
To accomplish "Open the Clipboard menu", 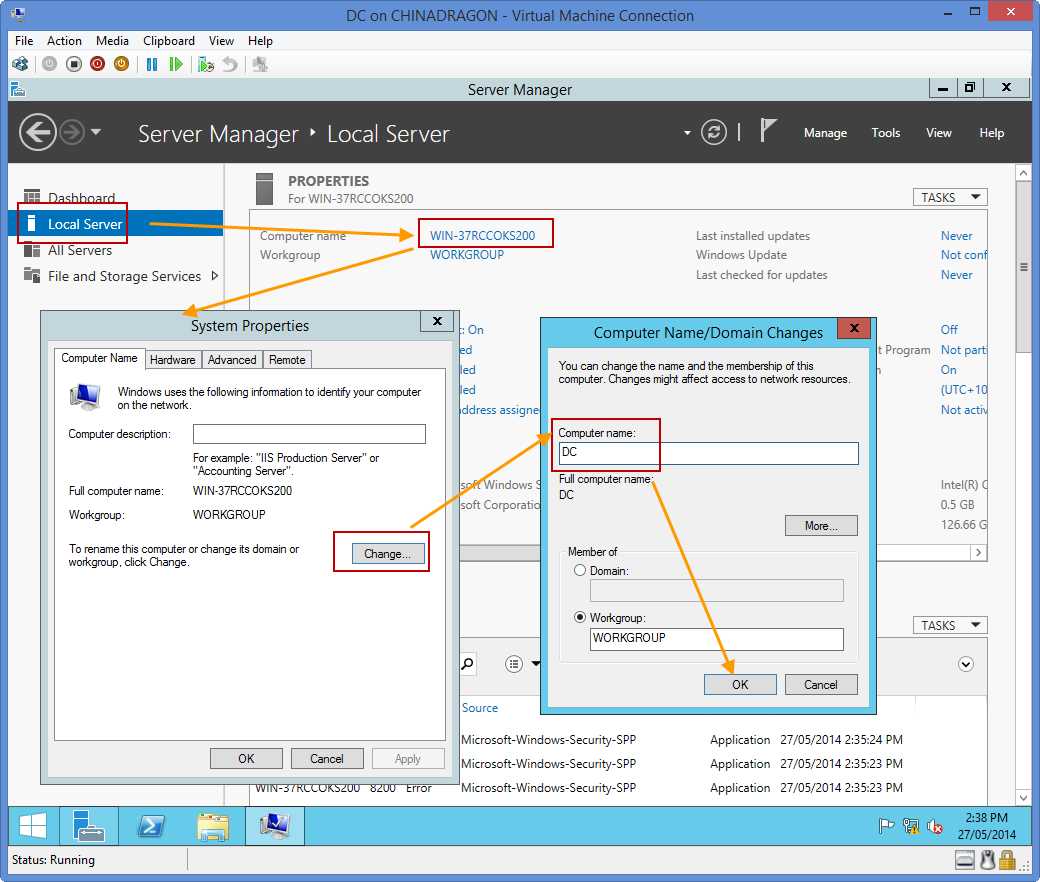I will click(x=168, y=40).
